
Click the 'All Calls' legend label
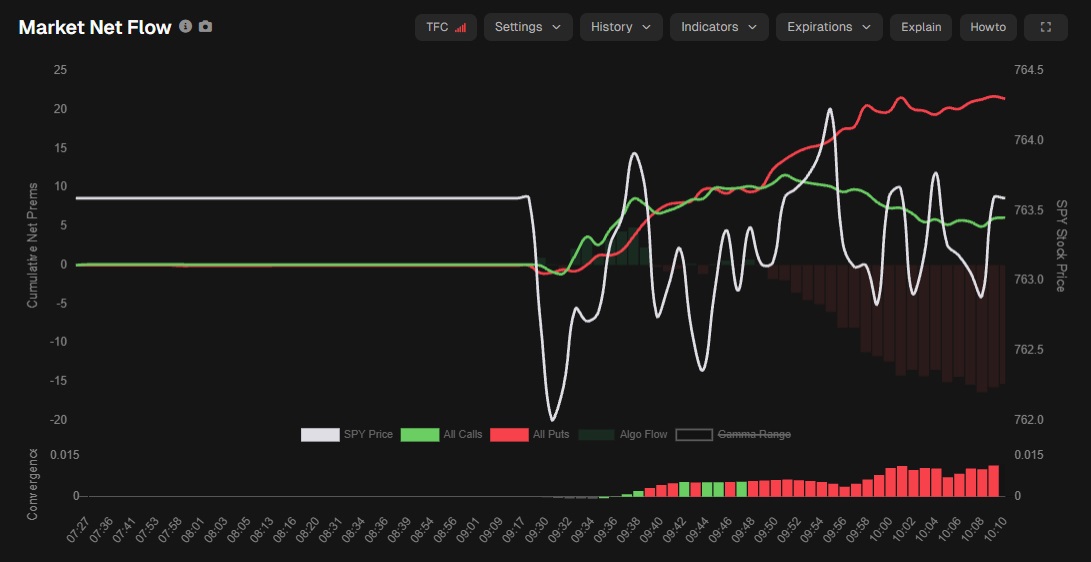pos(463,435)
